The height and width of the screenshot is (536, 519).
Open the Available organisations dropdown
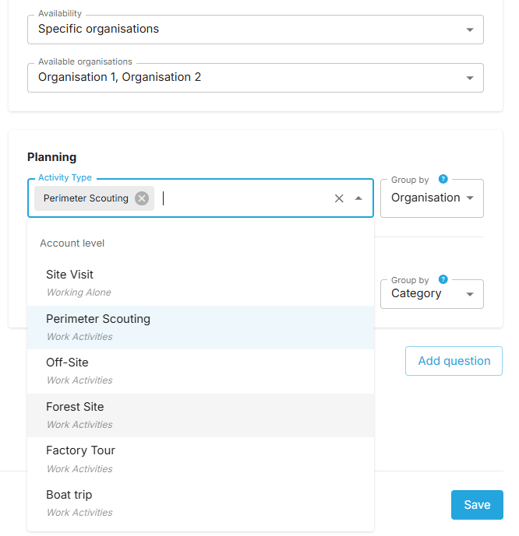point(255,78)
